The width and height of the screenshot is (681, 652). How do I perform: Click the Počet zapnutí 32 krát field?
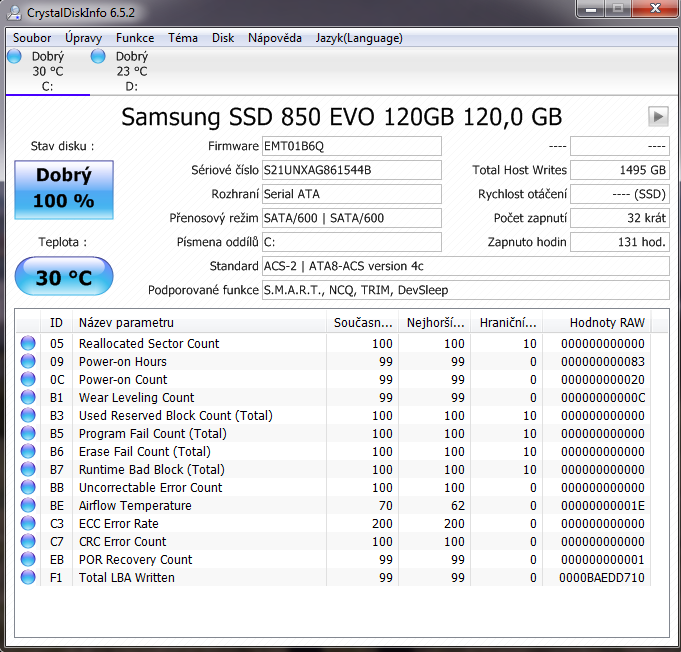coord(620,218)
